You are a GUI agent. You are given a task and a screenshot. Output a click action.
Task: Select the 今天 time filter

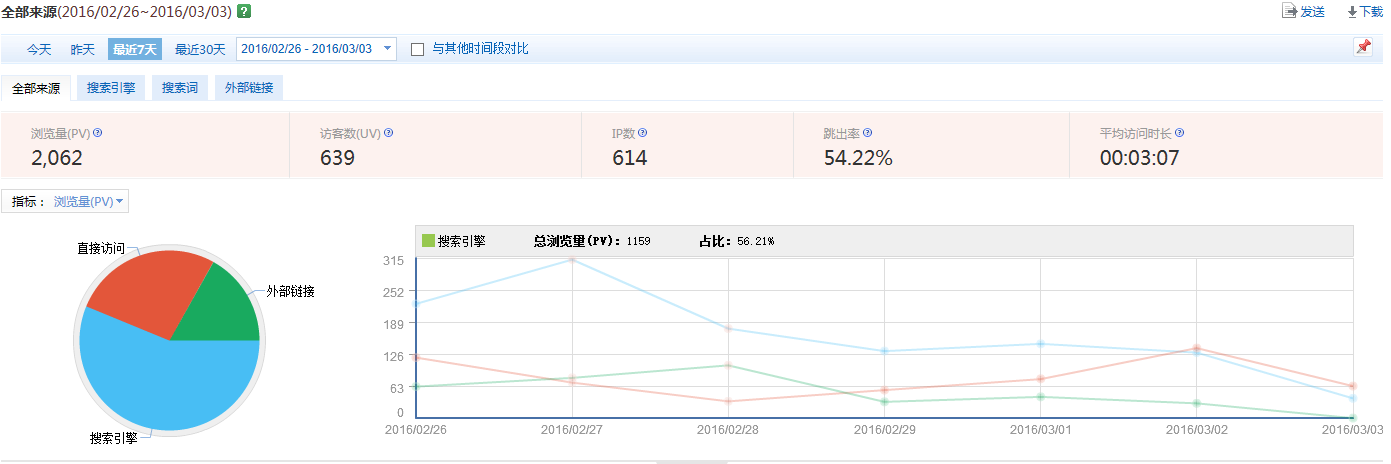39,49
